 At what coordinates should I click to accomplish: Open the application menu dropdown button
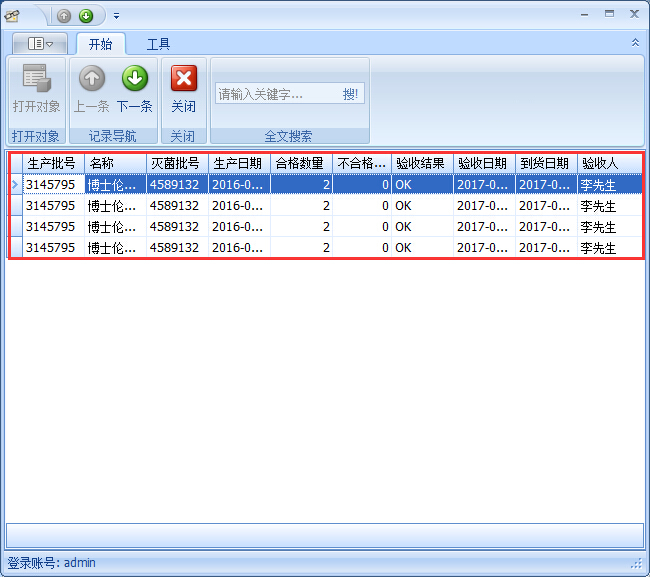(x=41, y=44)
